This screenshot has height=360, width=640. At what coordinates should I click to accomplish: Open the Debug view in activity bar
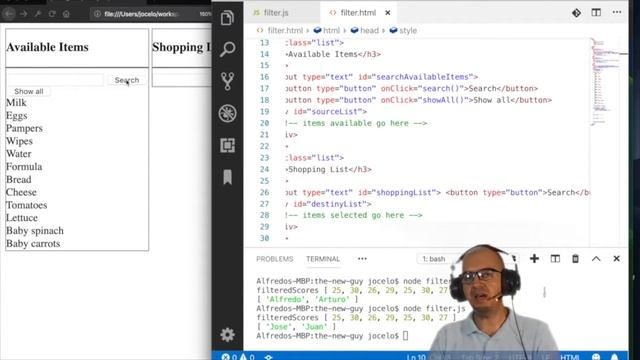point(227,113)
